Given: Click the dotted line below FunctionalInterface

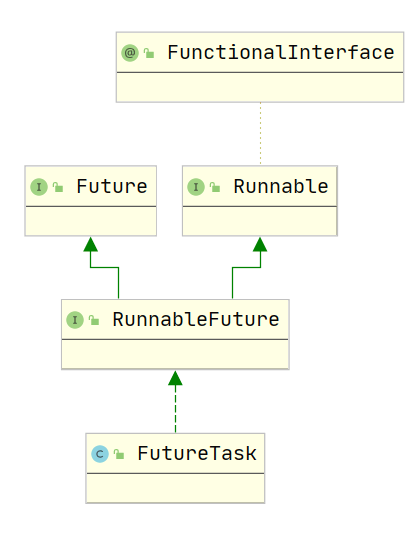Looking at the screenshot, I should pos(260,133).
